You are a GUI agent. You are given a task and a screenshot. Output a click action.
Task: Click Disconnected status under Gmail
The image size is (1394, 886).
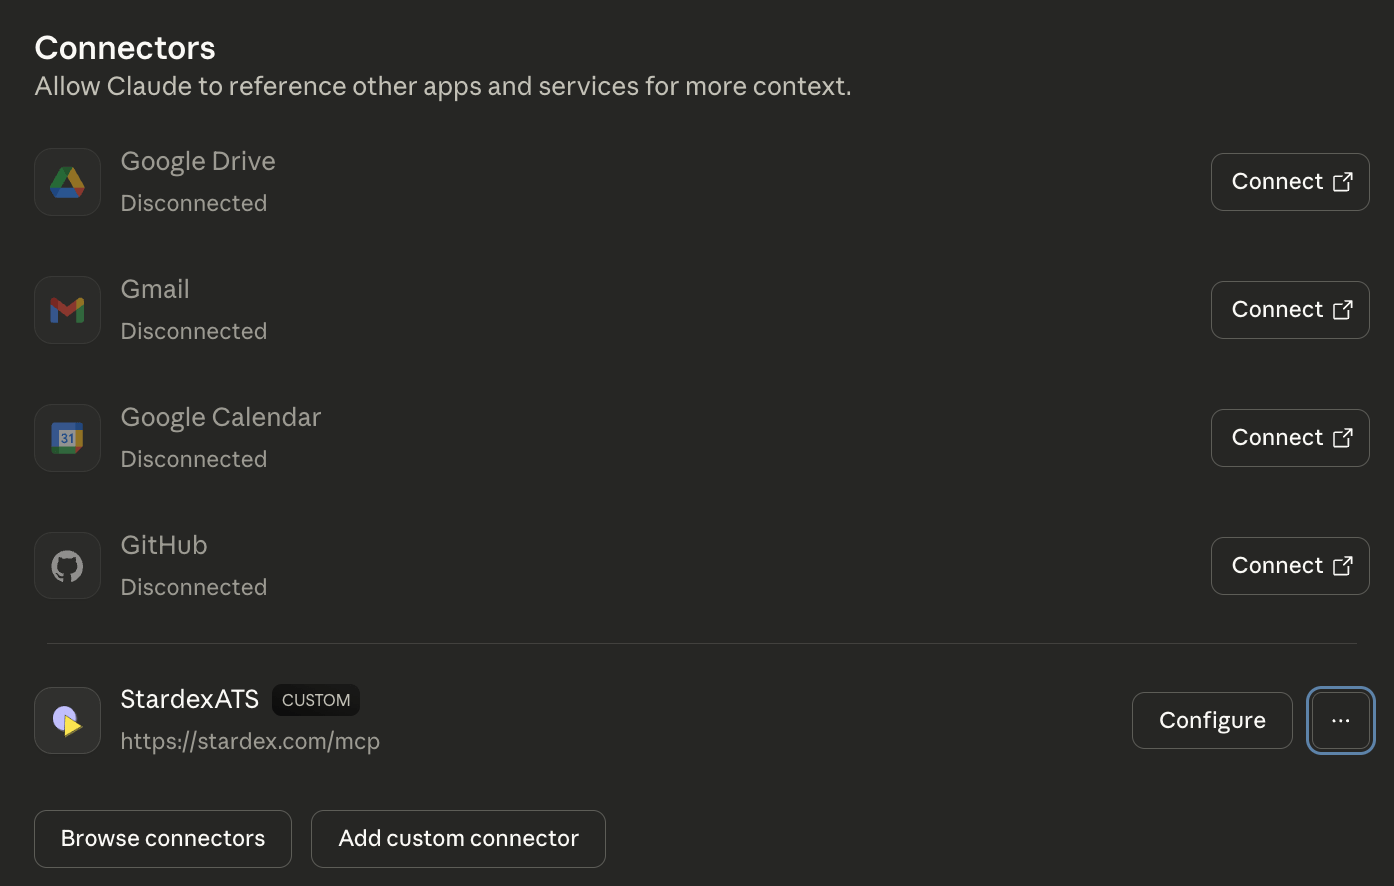[194, 331]
